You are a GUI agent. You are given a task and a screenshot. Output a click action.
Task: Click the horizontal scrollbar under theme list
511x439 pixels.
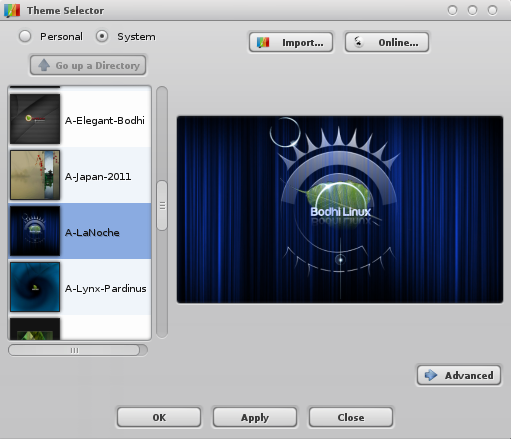(74, 350)
